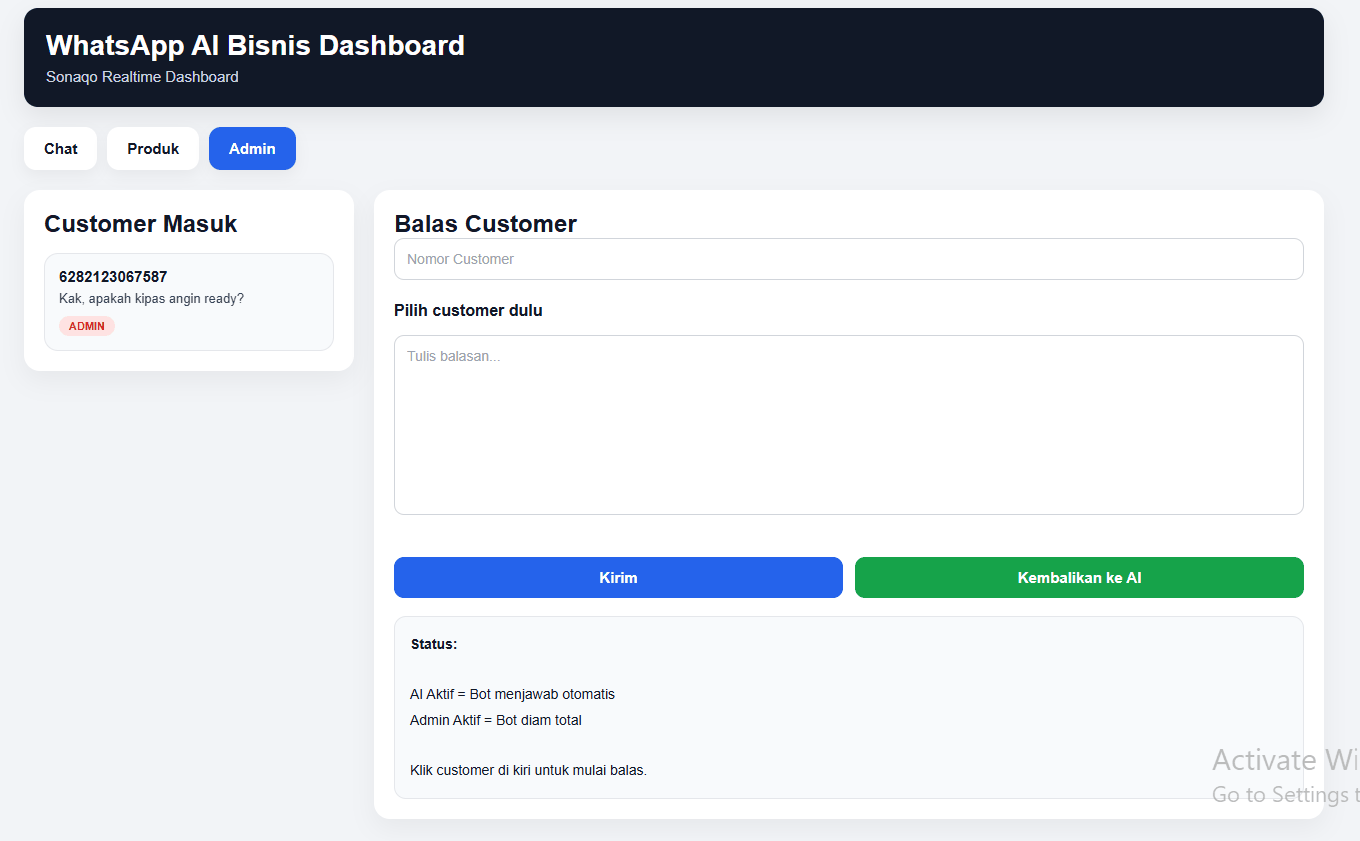Click 'Klik customer di kiri untuk mulai balas.' text
Screen dimensions: 1360x841
tap(528, 770)
